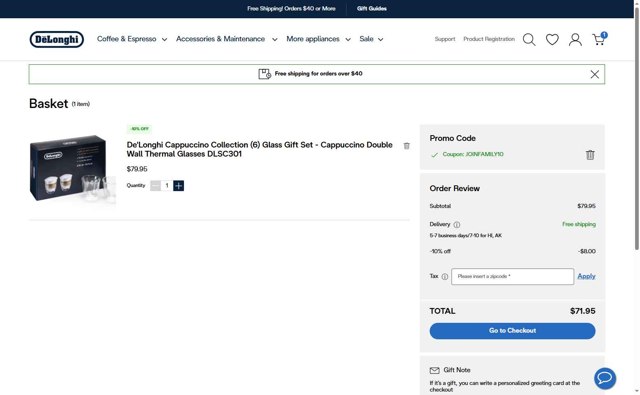This screenshot has width=640, height=395.
Task: Open the gift set product thumbnail
Action: coord(72,169)
